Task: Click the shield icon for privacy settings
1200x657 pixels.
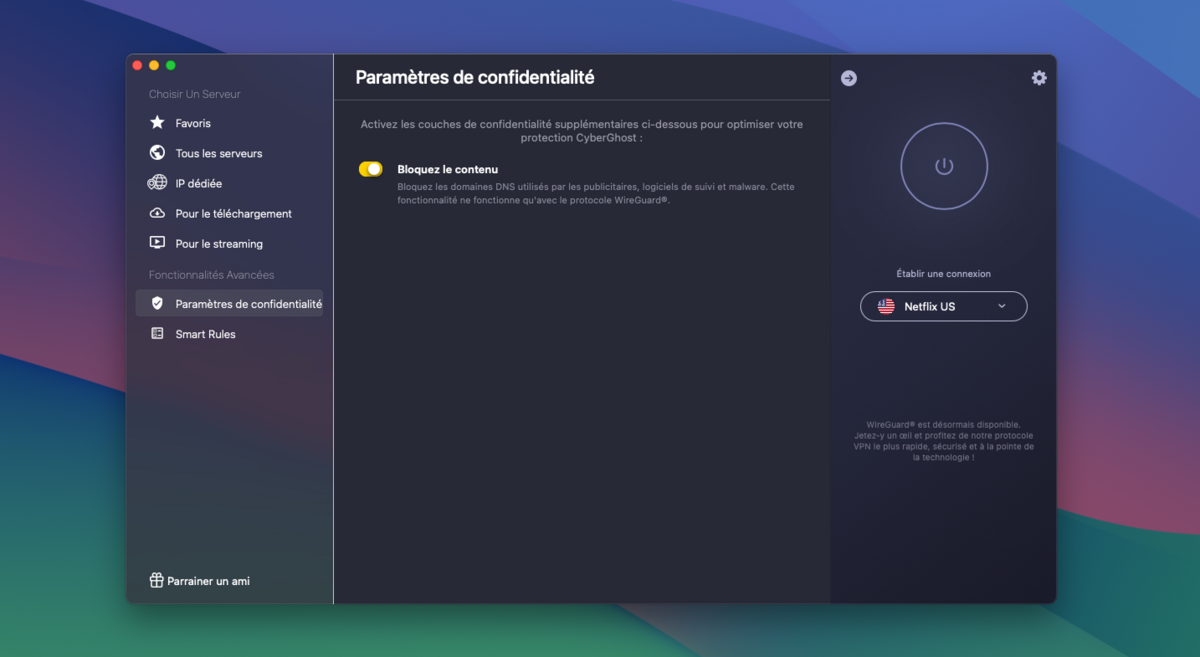Action: pyautogui.click(x=157, y=303)
